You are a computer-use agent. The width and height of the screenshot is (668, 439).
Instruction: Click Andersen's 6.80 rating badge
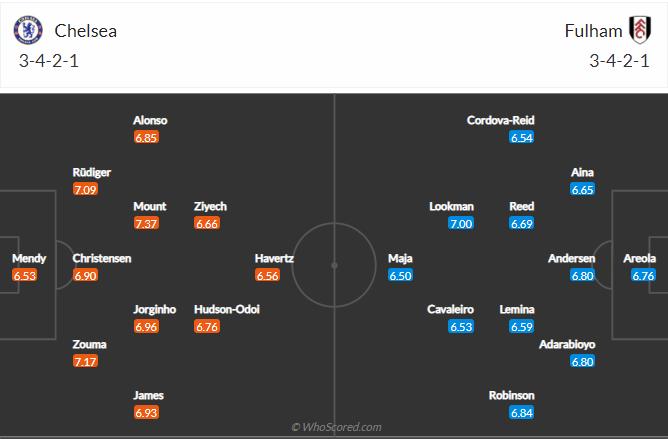point(583,275)
